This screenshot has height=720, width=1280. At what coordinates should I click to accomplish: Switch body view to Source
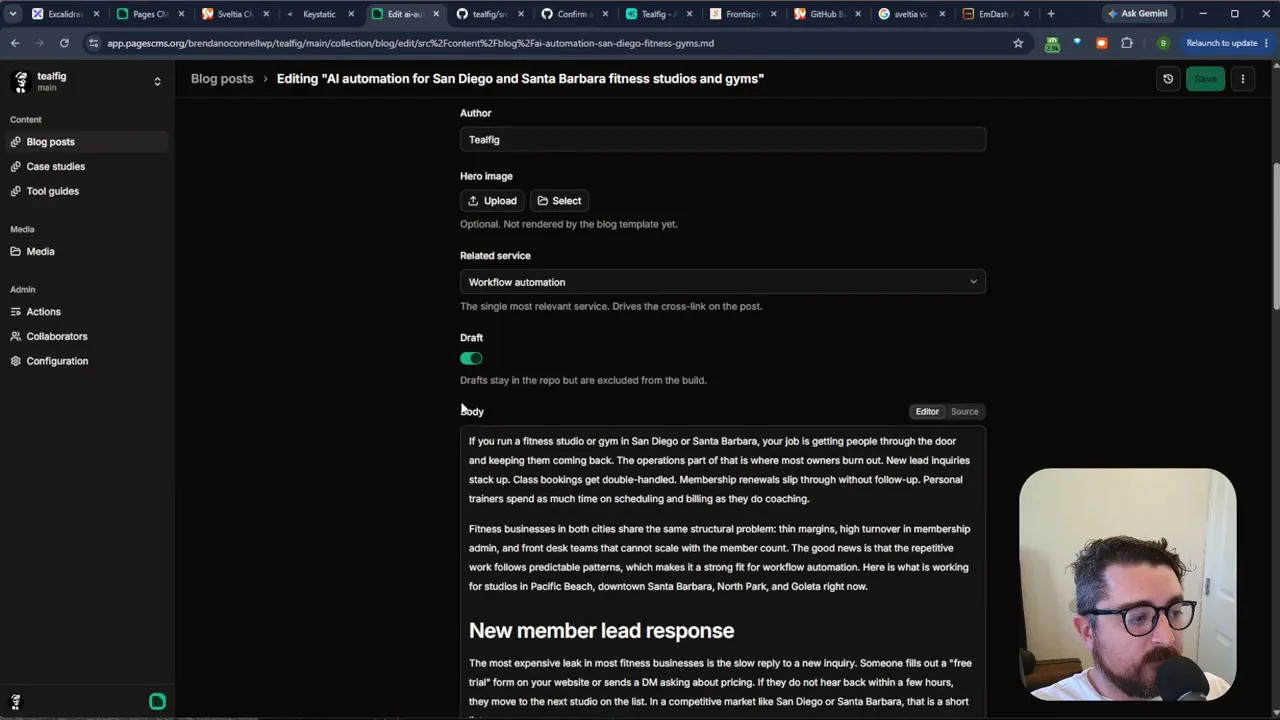(x=964, y=411)
